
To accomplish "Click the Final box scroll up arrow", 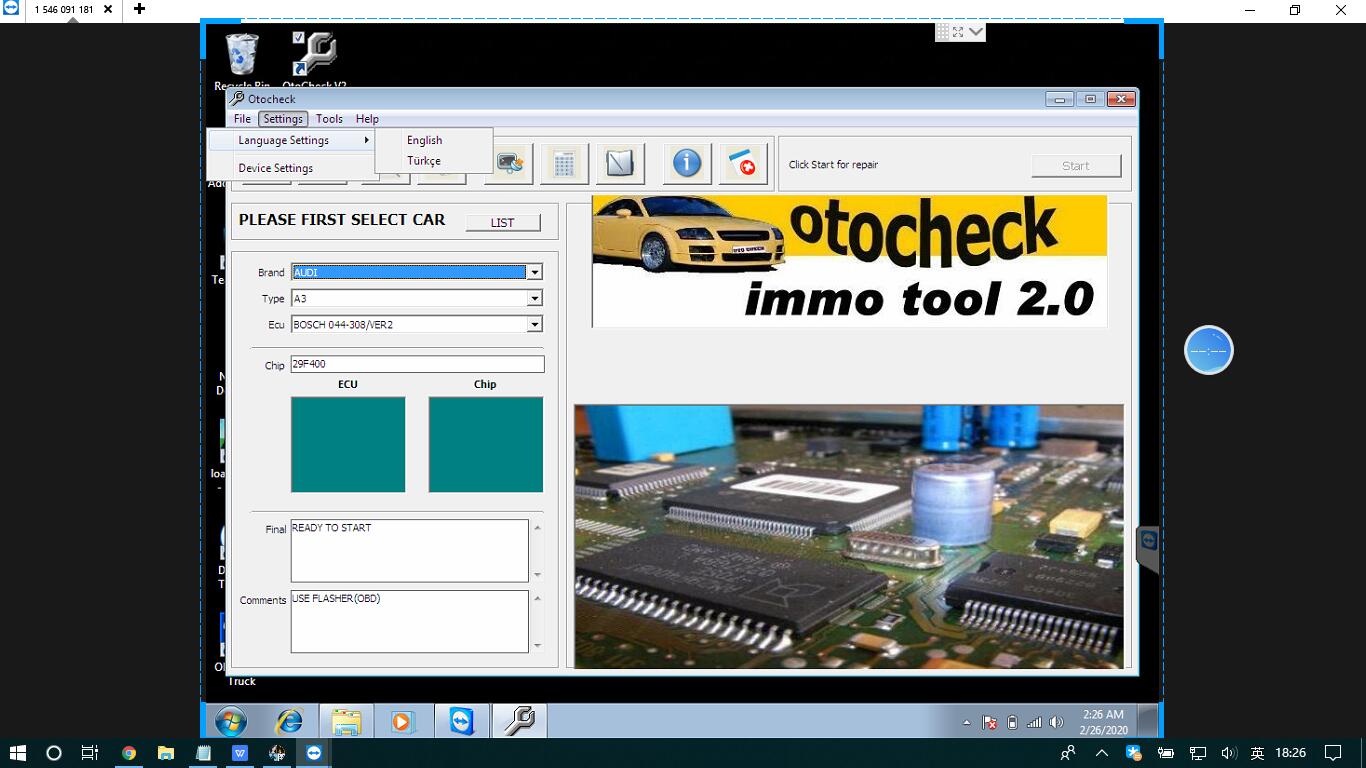I will [x=537, y=528].
